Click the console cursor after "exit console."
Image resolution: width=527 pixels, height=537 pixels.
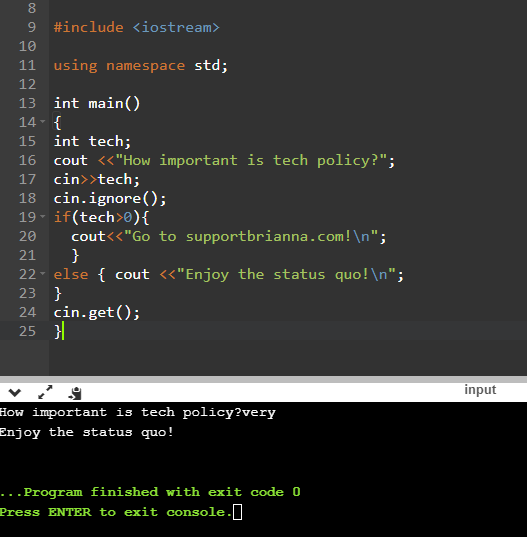coord(237,512)
